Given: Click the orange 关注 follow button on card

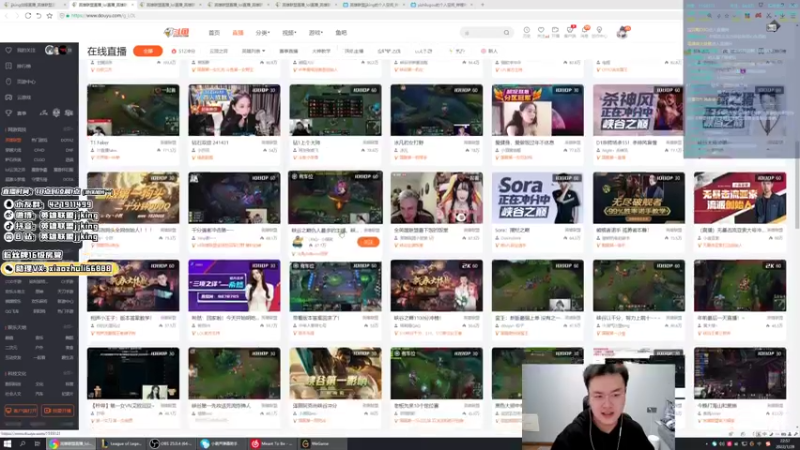Looking at the screenshot, I should pos(368,242).
